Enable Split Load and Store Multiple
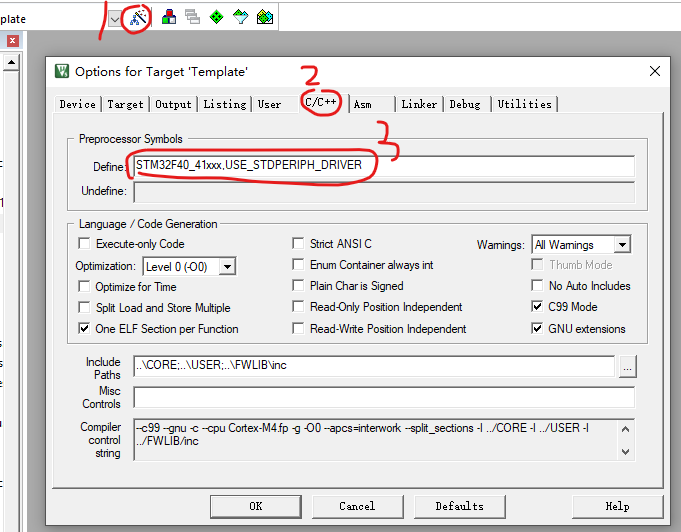 84,307
